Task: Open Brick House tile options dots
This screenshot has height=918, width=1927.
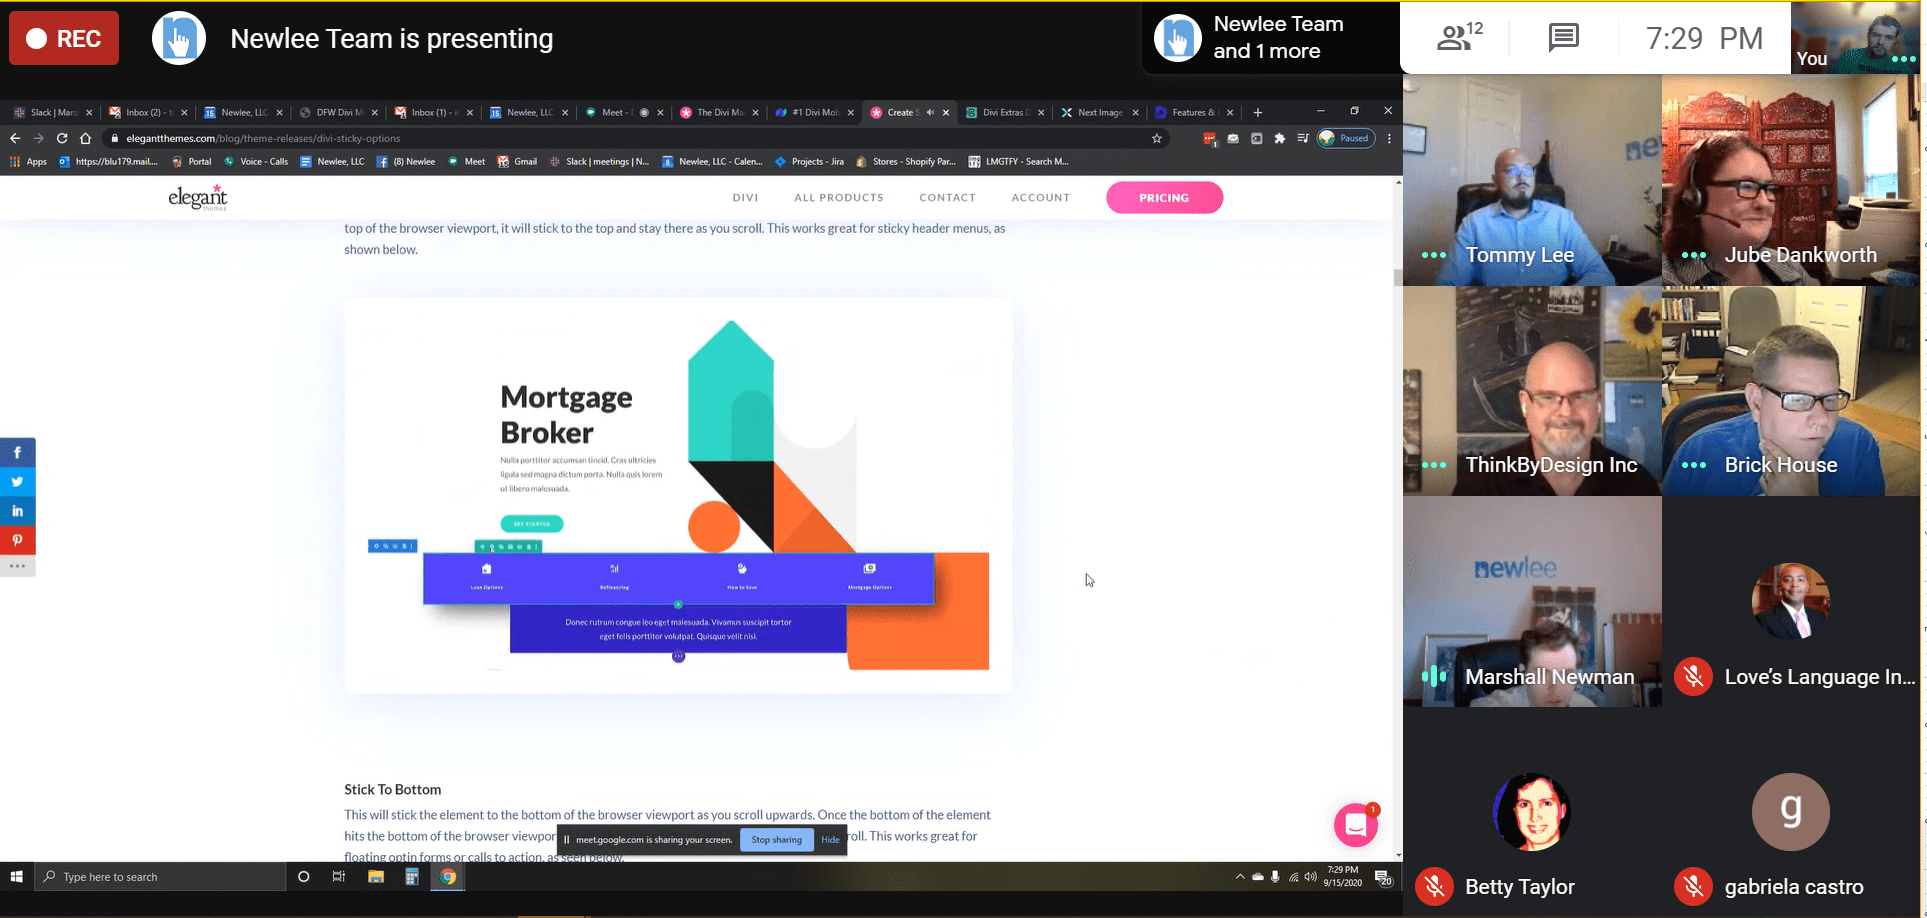Action: click(1693, 465)
